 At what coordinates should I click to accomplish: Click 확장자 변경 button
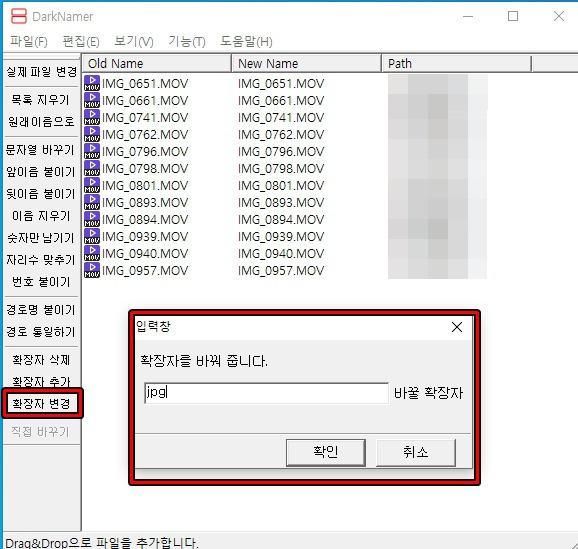click(x=41, y=403)
